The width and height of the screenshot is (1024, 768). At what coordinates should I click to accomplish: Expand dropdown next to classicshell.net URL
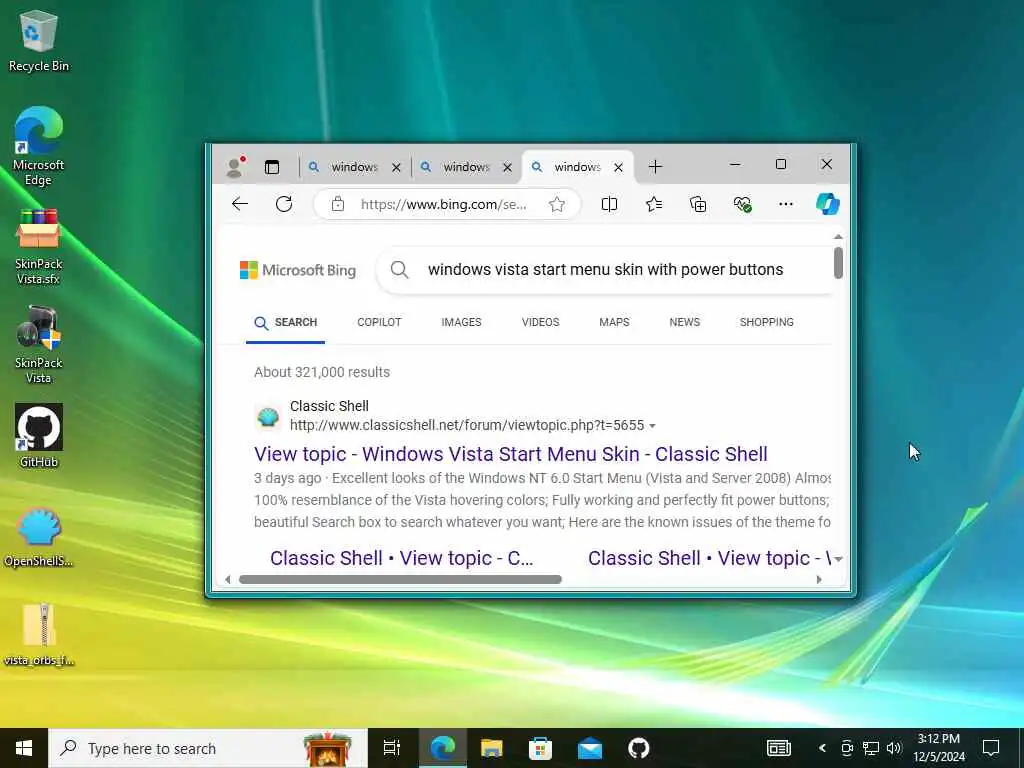pos(652,426)
